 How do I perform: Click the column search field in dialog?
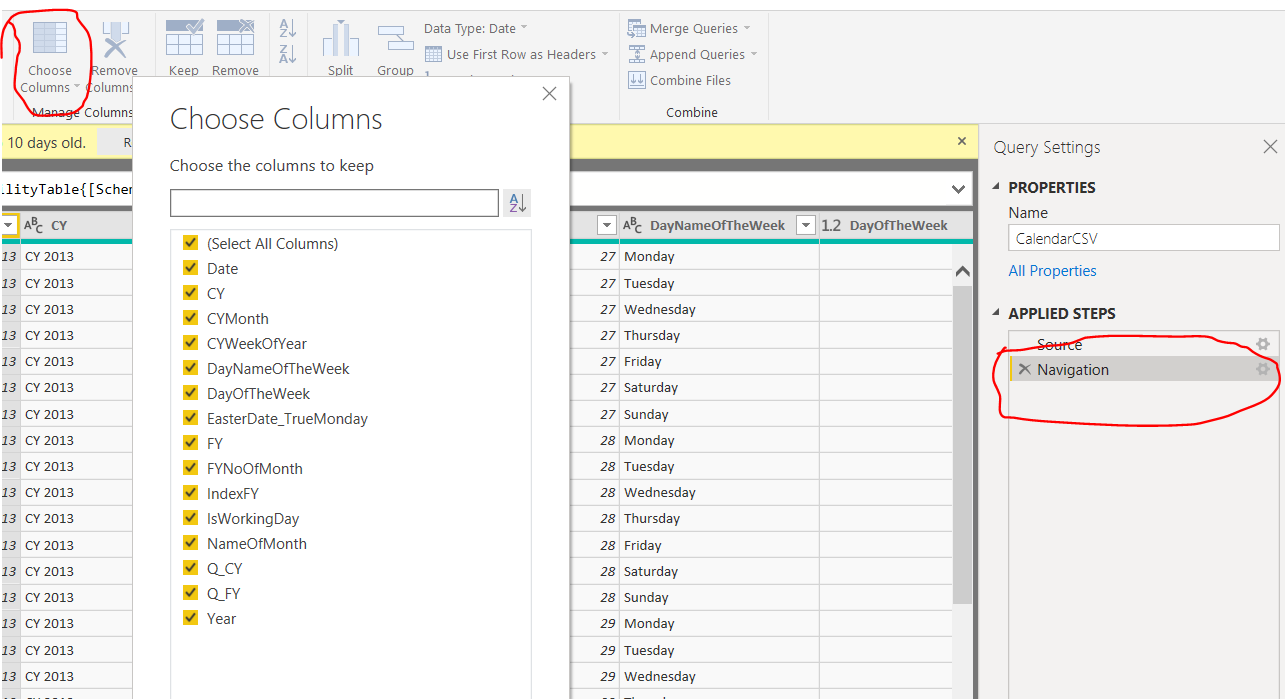coord(334,203)
